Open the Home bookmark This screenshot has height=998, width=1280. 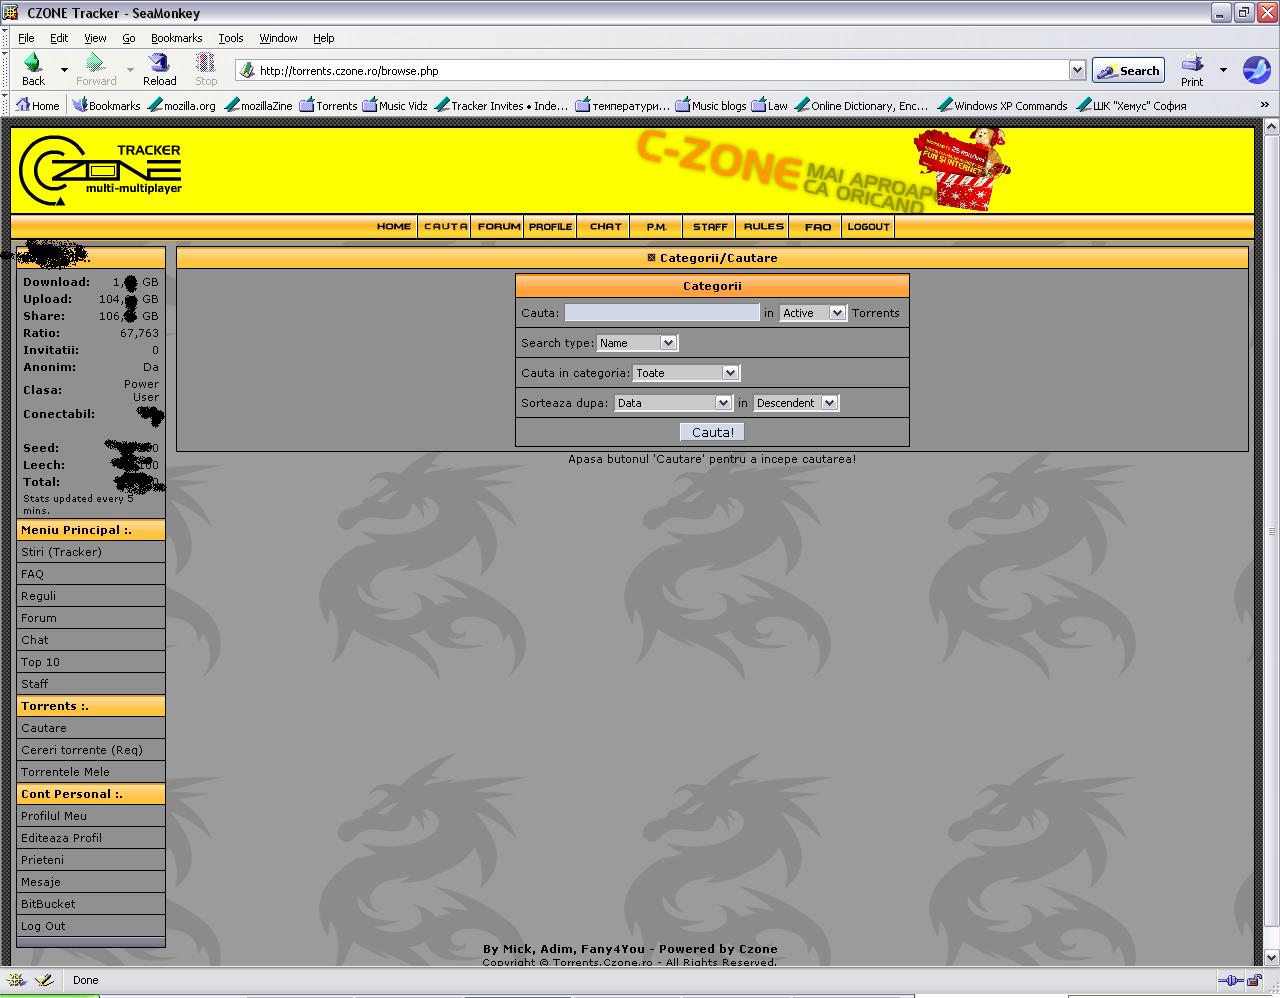[x=38, y=105]
